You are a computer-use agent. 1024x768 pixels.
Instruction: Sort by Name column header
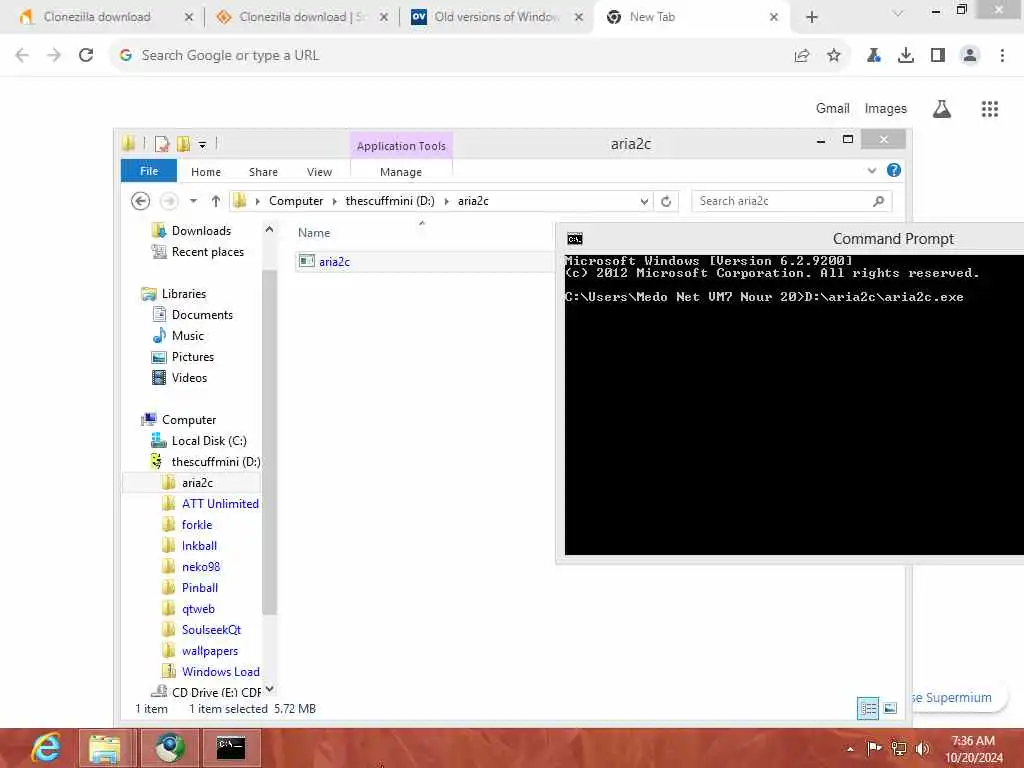tap(314, 232)
